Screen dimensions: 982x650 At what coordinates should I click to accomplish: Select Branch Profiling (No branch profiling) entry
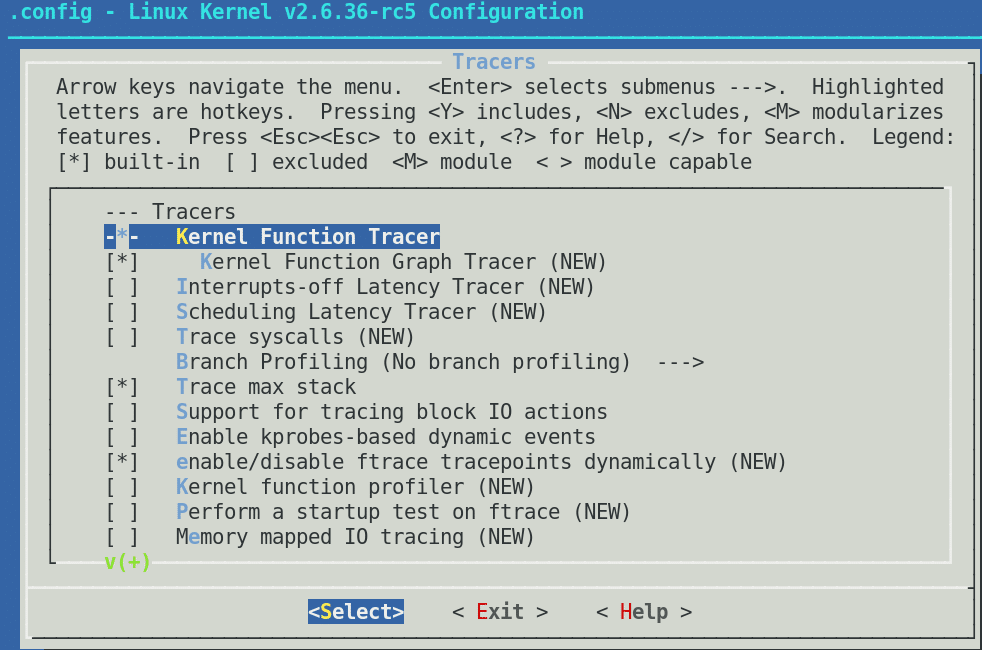[x=403, y=362]
